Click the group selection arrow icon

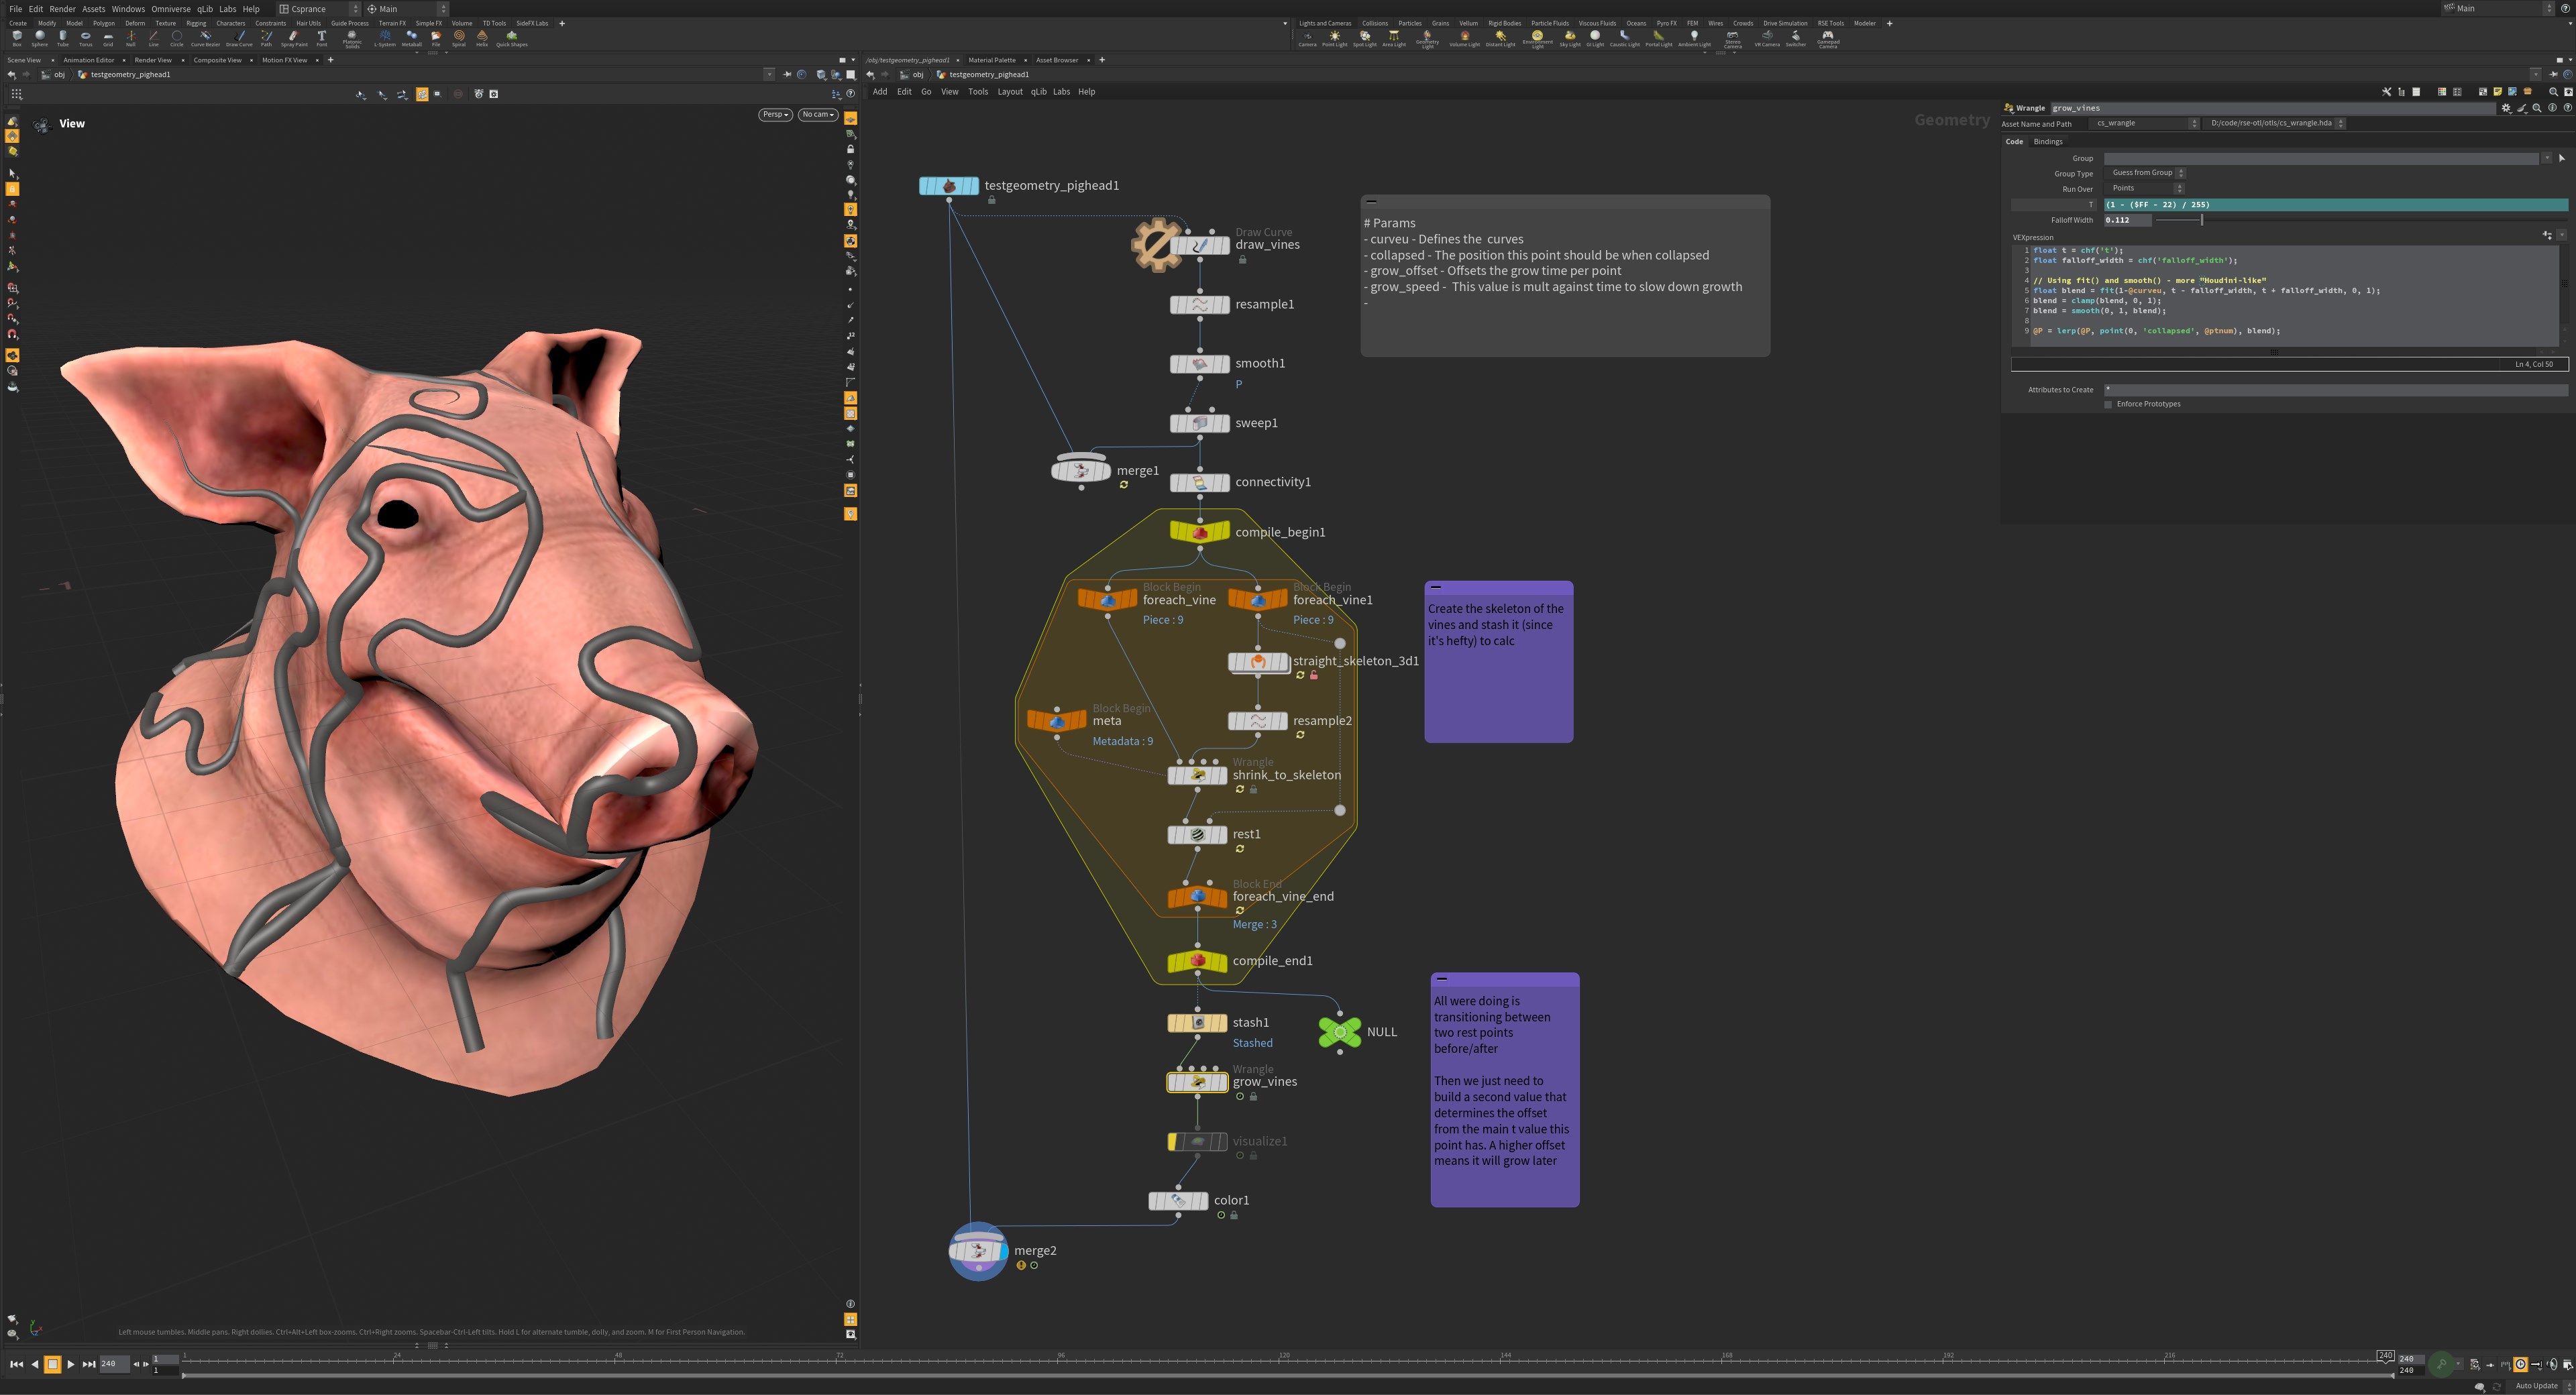tap(2561, 158)
